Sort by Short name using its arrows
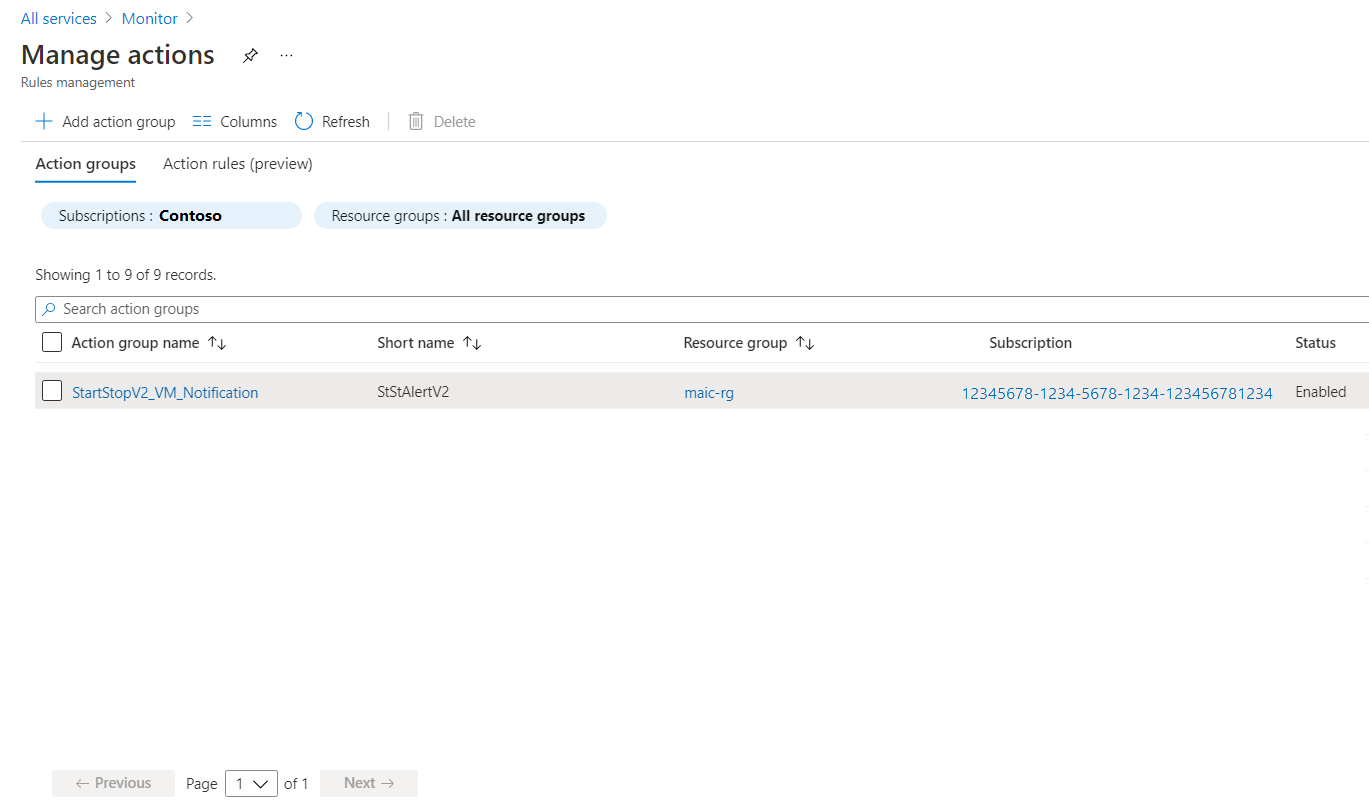Viewport: 1369px width, 810px height. (470, 342)
